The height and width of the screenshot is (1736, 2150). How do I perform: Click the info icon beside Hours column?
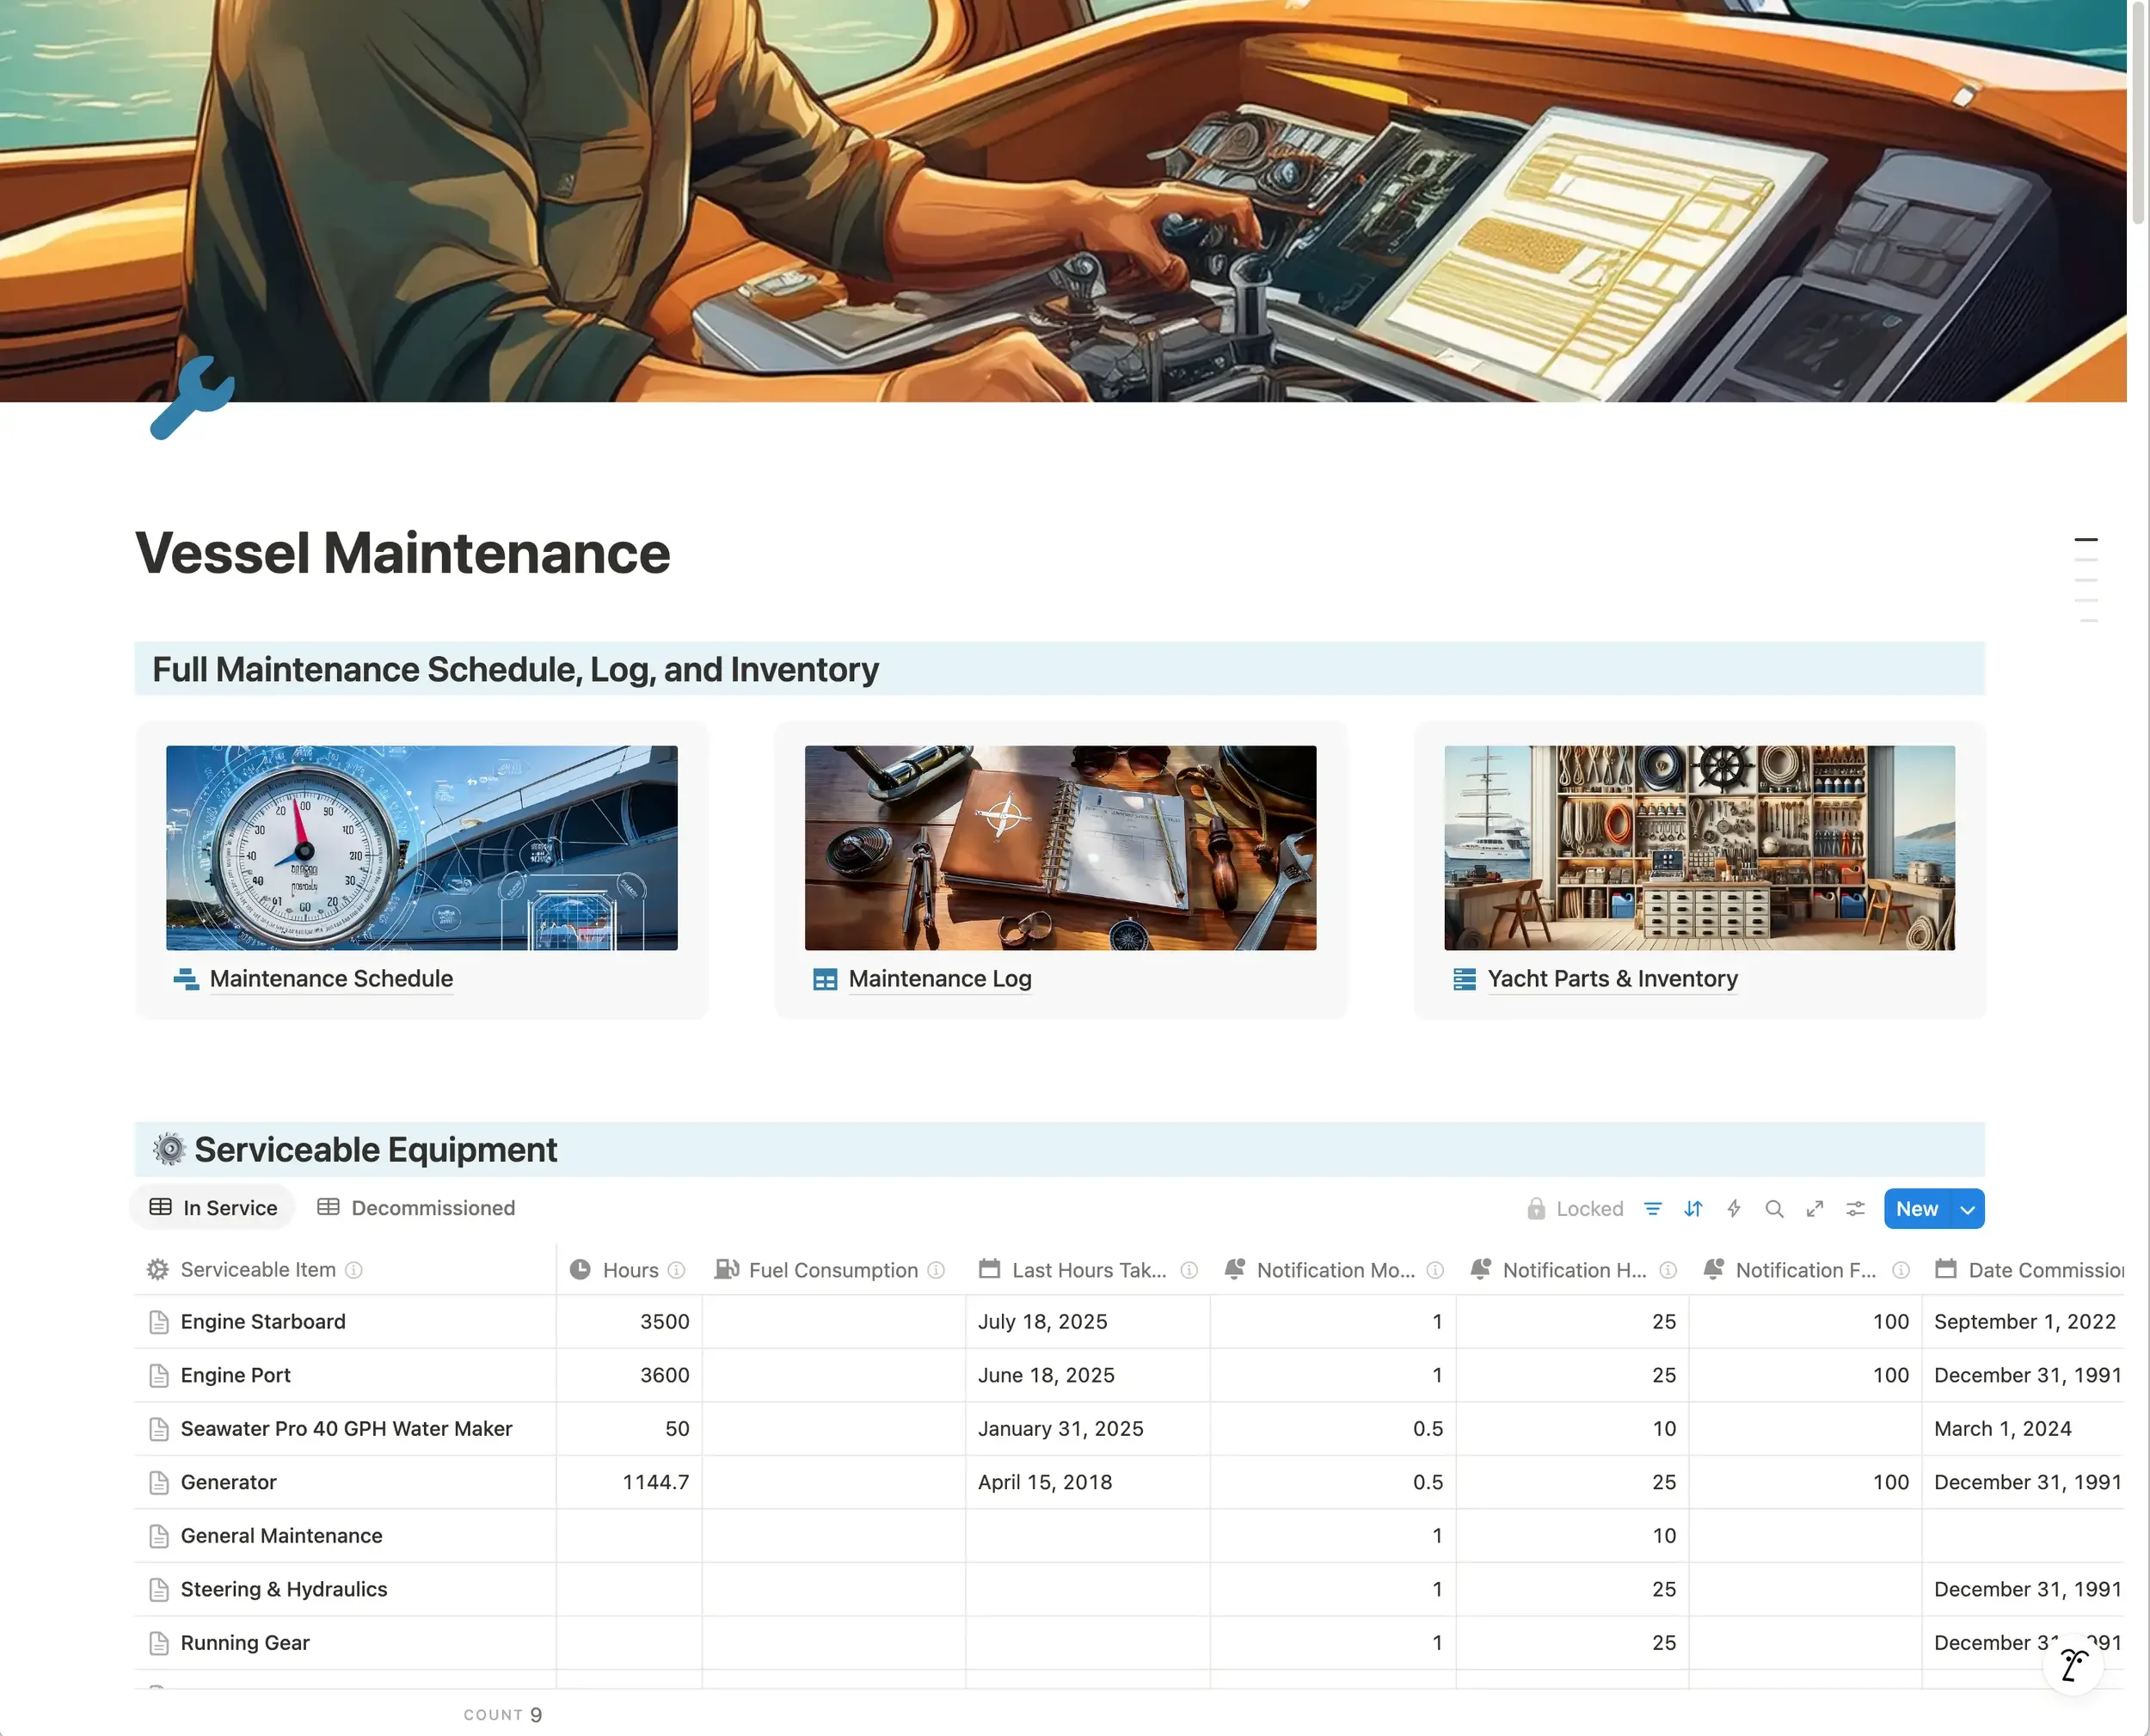tap(677, 1270)
